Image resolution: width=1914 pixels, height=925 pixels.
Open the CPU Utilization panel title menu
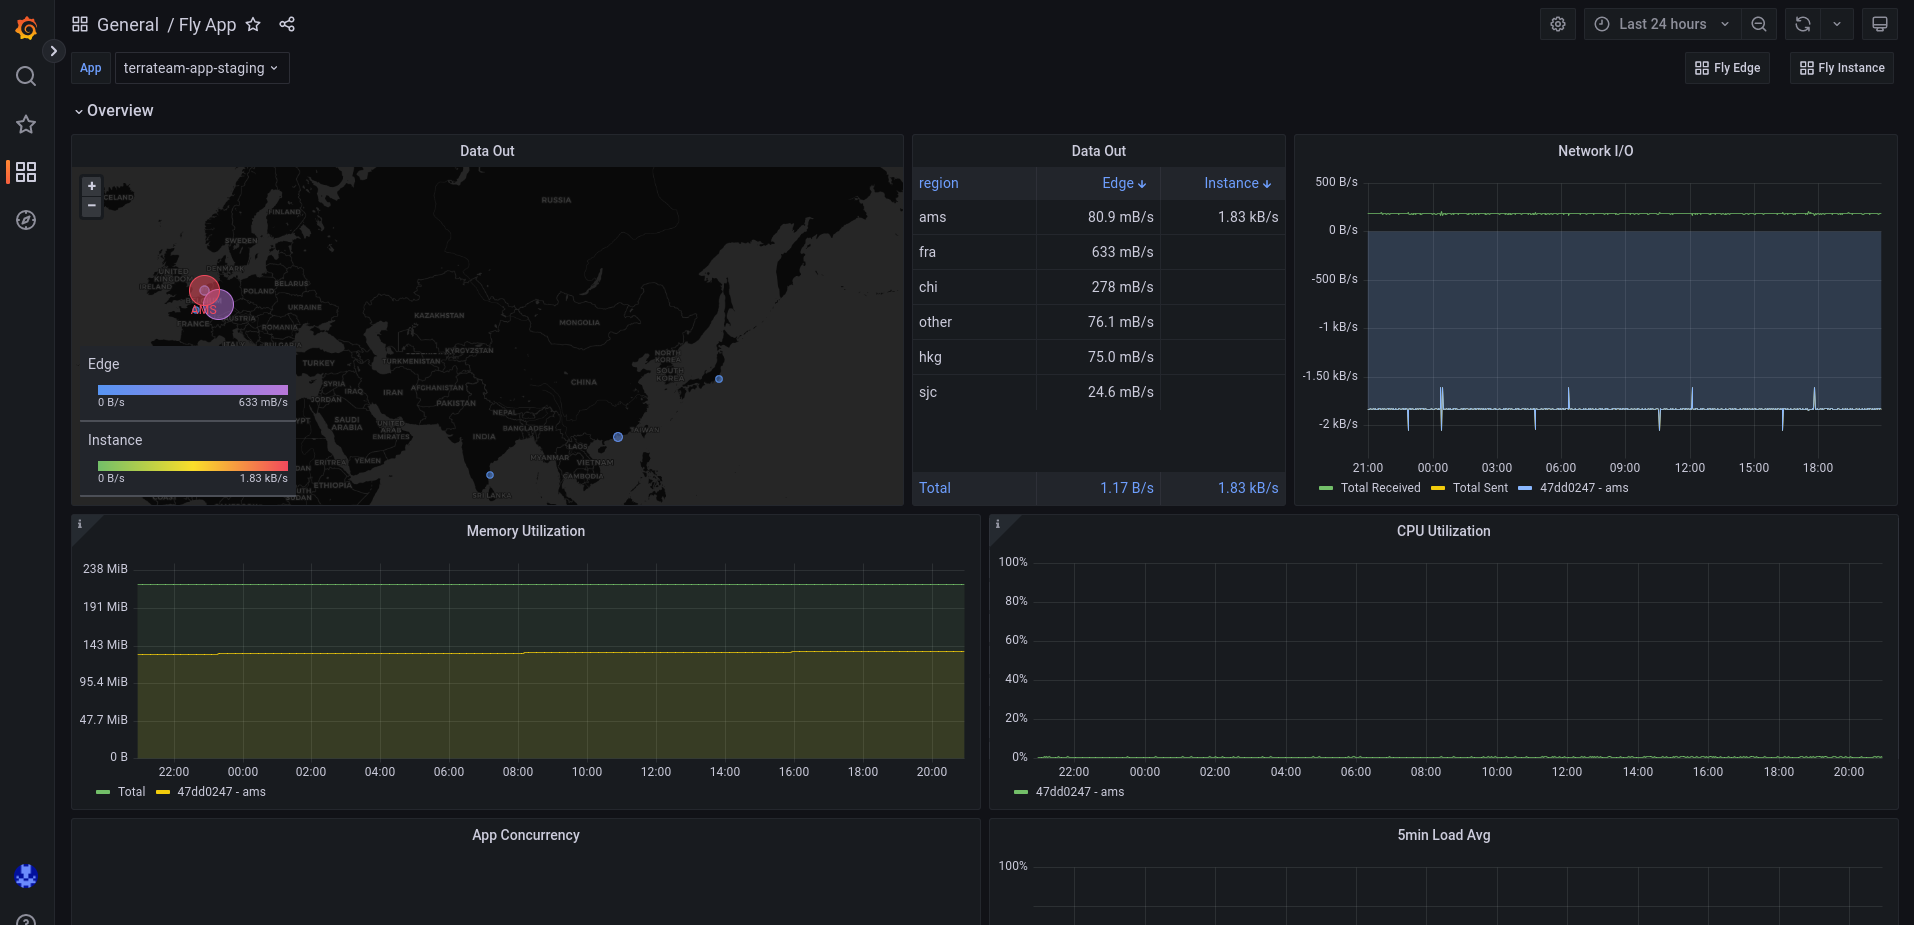(x=1443, y=531)
